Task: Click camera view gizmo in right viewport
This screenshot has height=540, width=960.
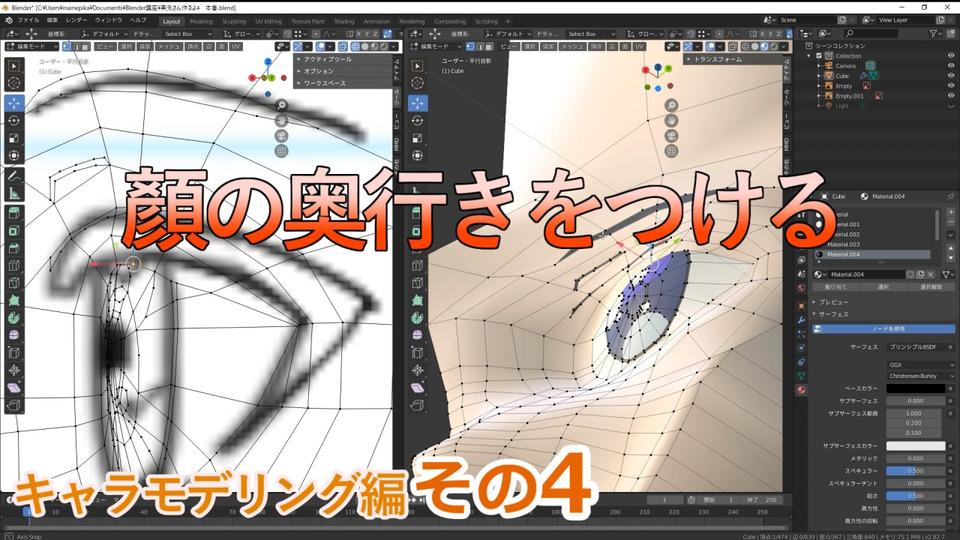Action: 672,135
